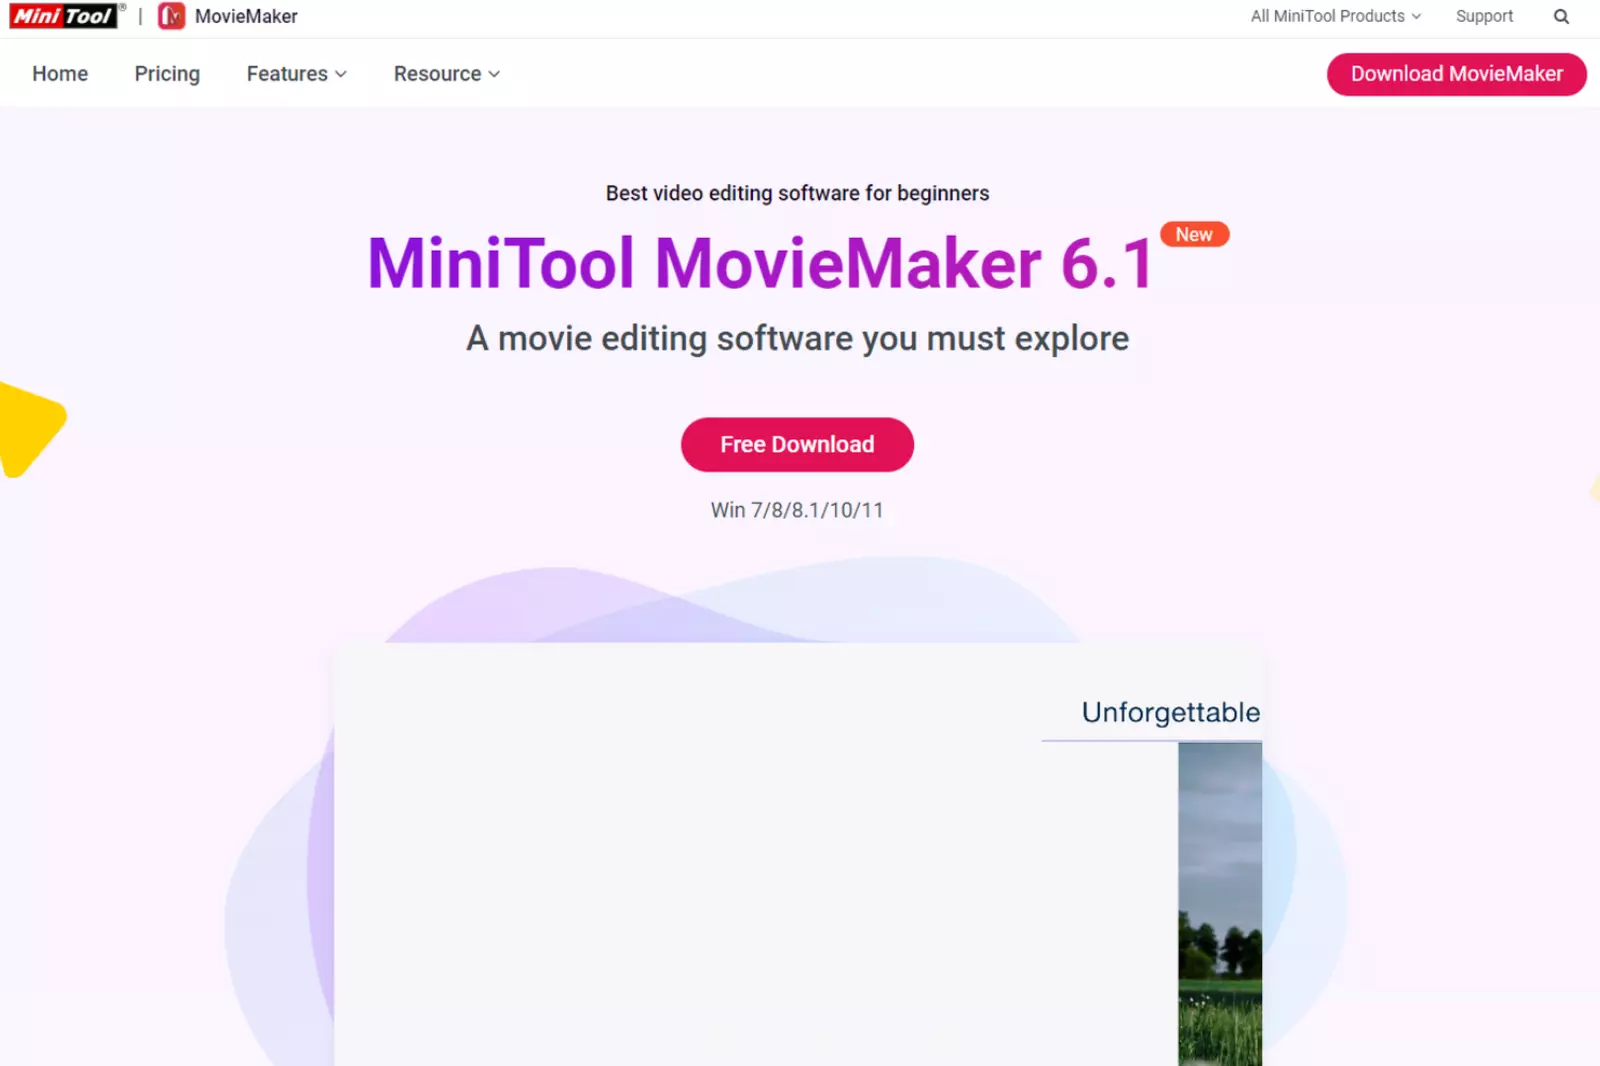Click the New badge
1600x1066 pixels.
tap(1194, 234)
